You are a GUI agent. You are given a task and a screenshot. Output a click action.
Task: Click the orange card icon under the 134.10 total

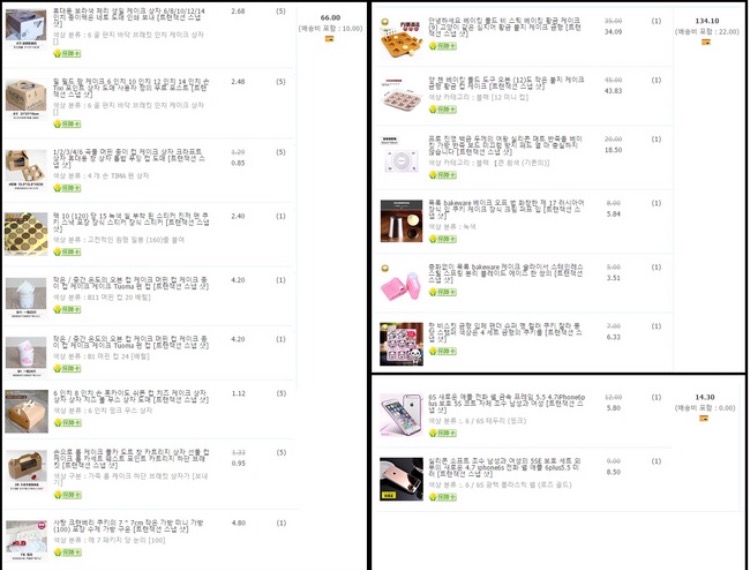(706, 42)
